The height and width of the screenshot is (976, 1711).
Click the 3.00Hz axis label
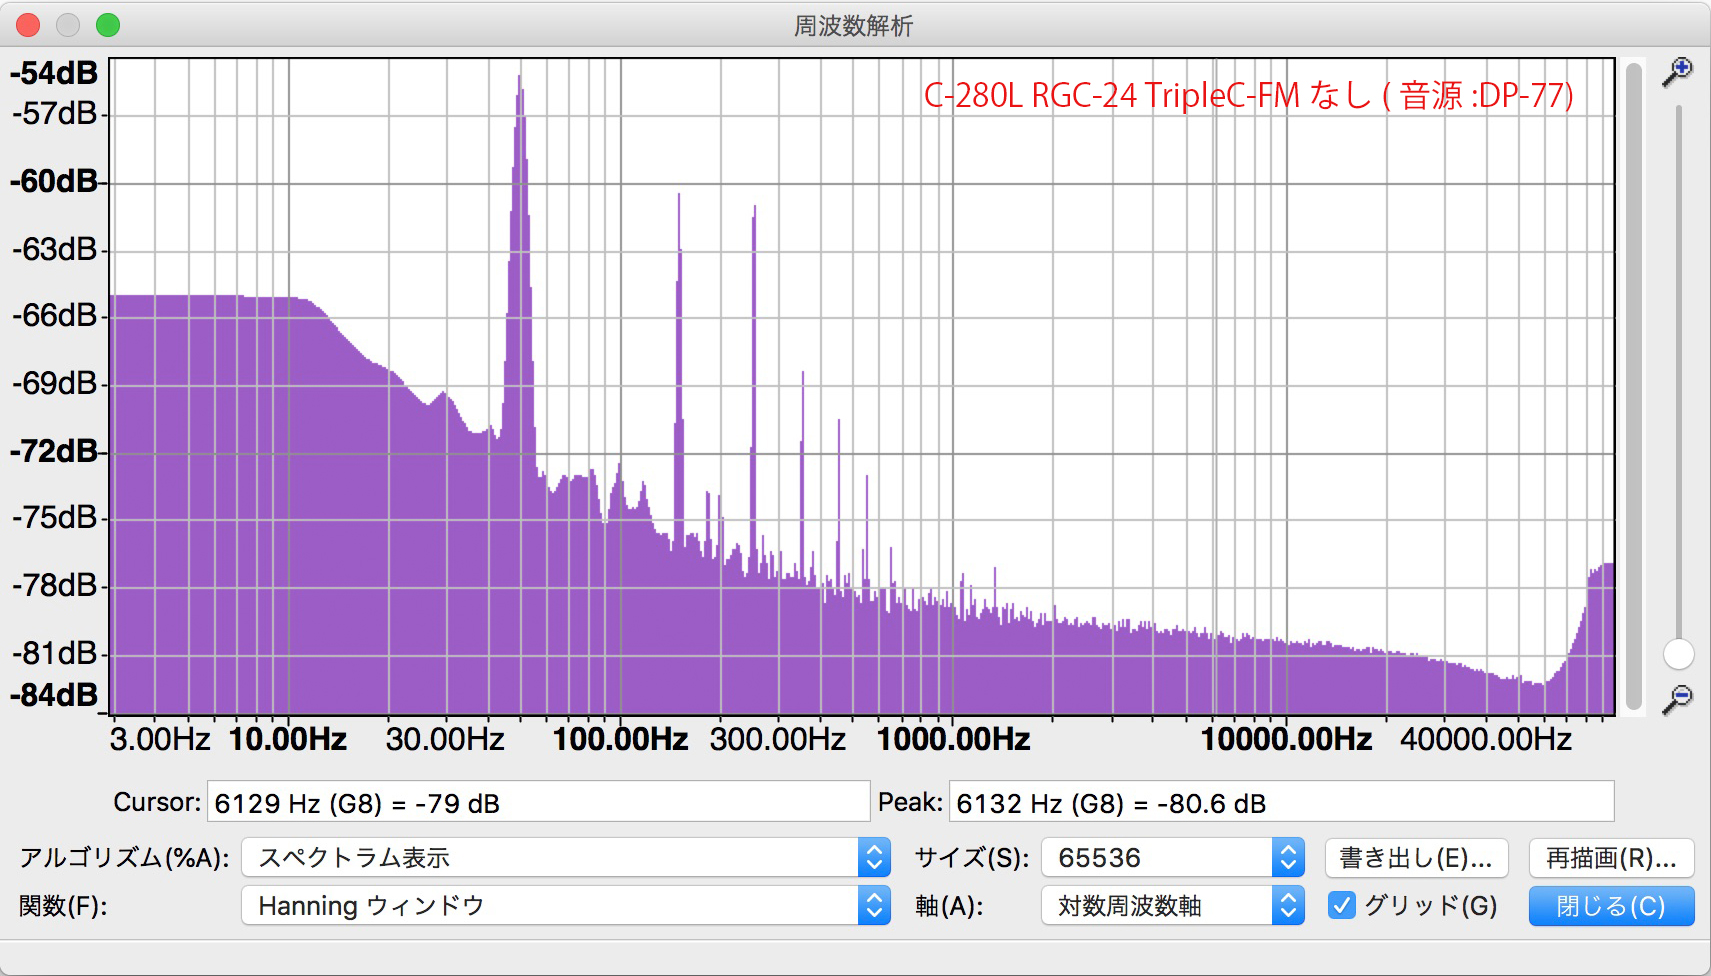160,739
